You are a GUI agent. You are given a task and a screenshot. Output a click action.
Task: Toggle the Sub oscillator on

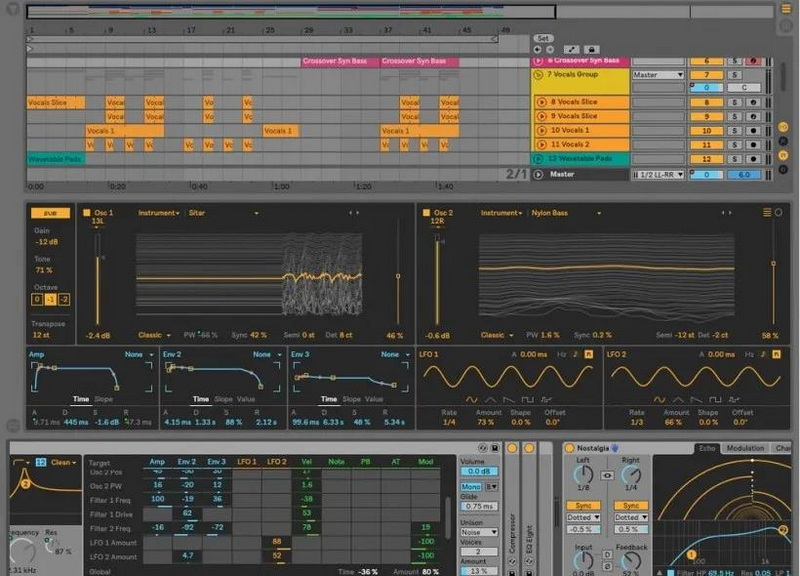tap(50, 213)
